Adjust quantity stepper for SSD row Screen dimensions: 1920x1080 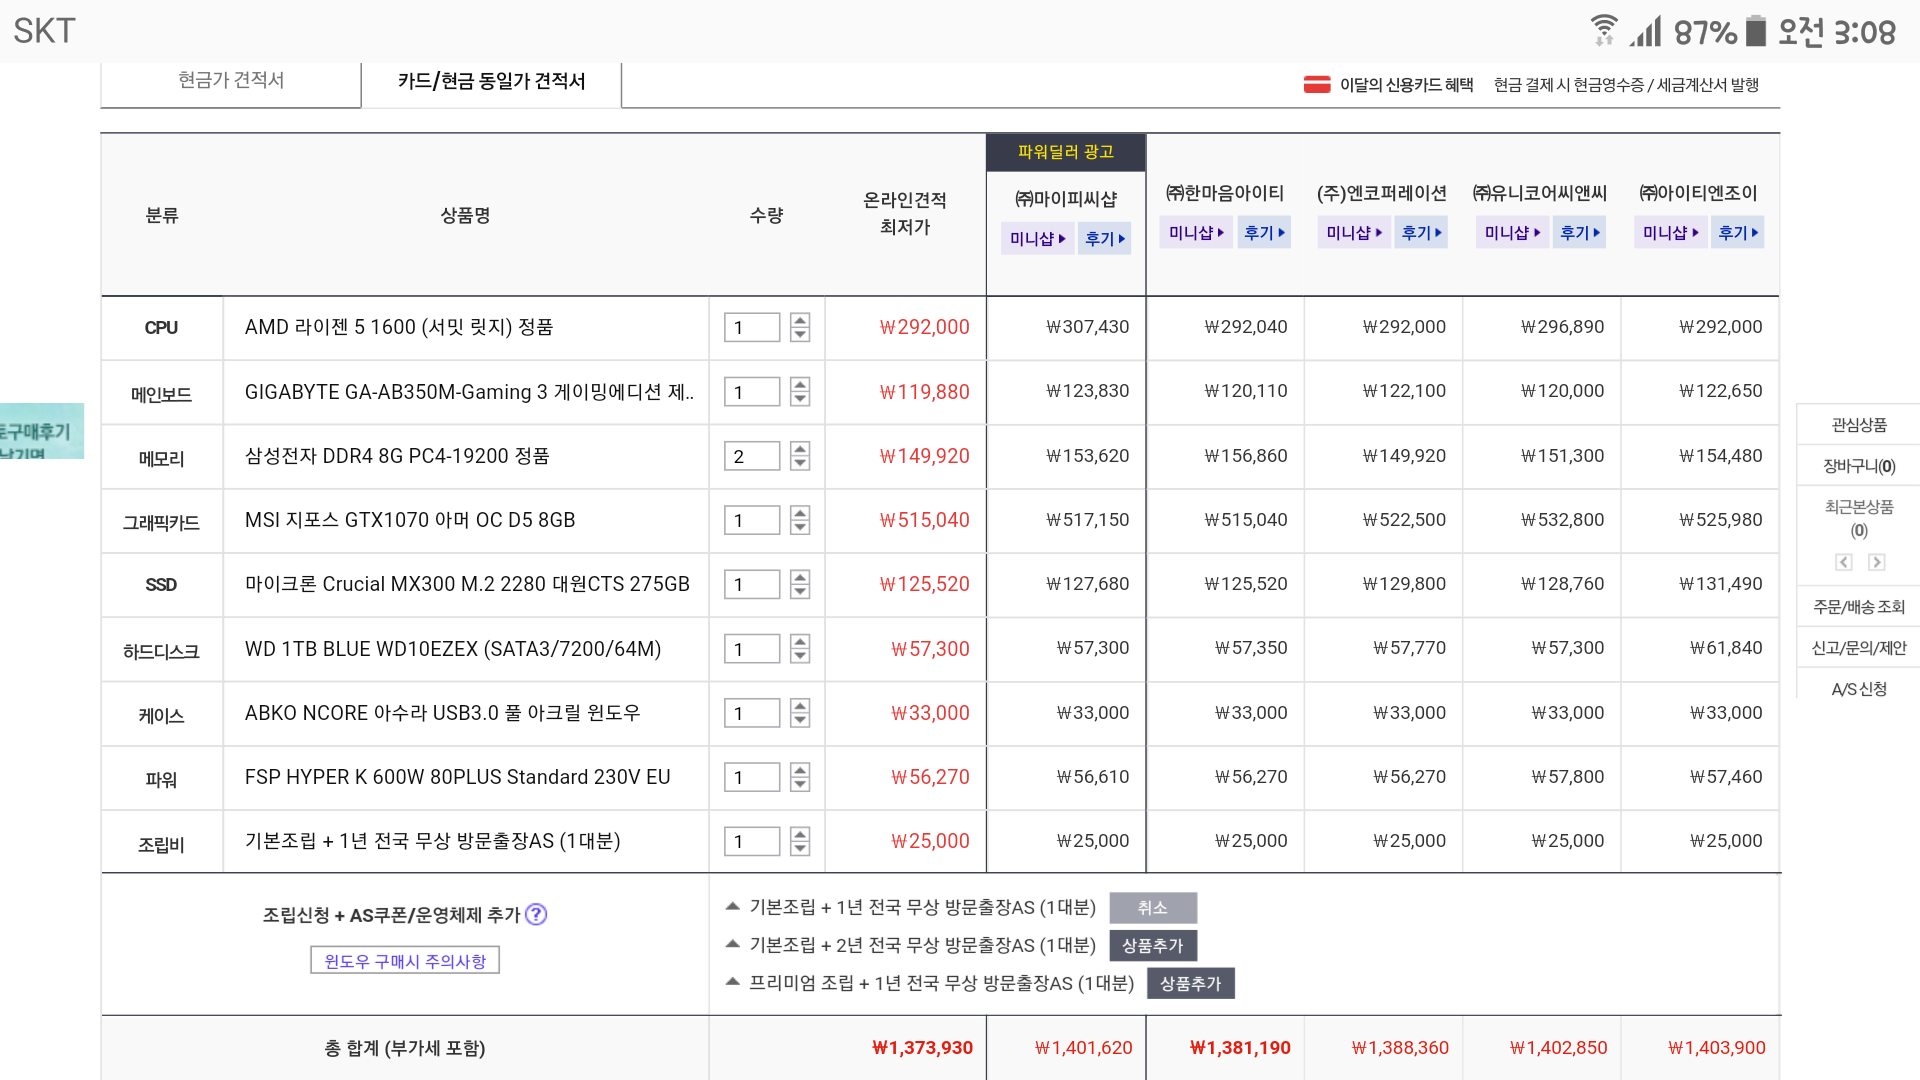point(800,584)
